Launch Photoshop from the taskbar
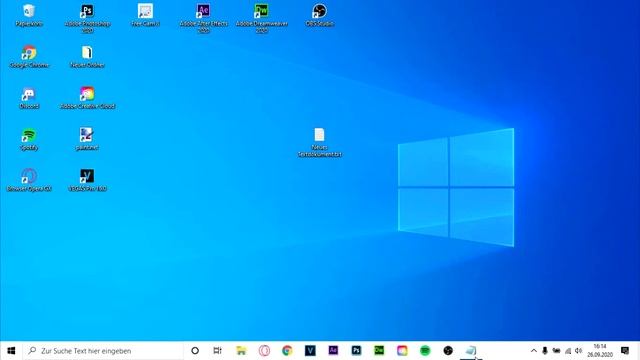The height and width of the screenshot is (360, 640). tap(356, 351)
